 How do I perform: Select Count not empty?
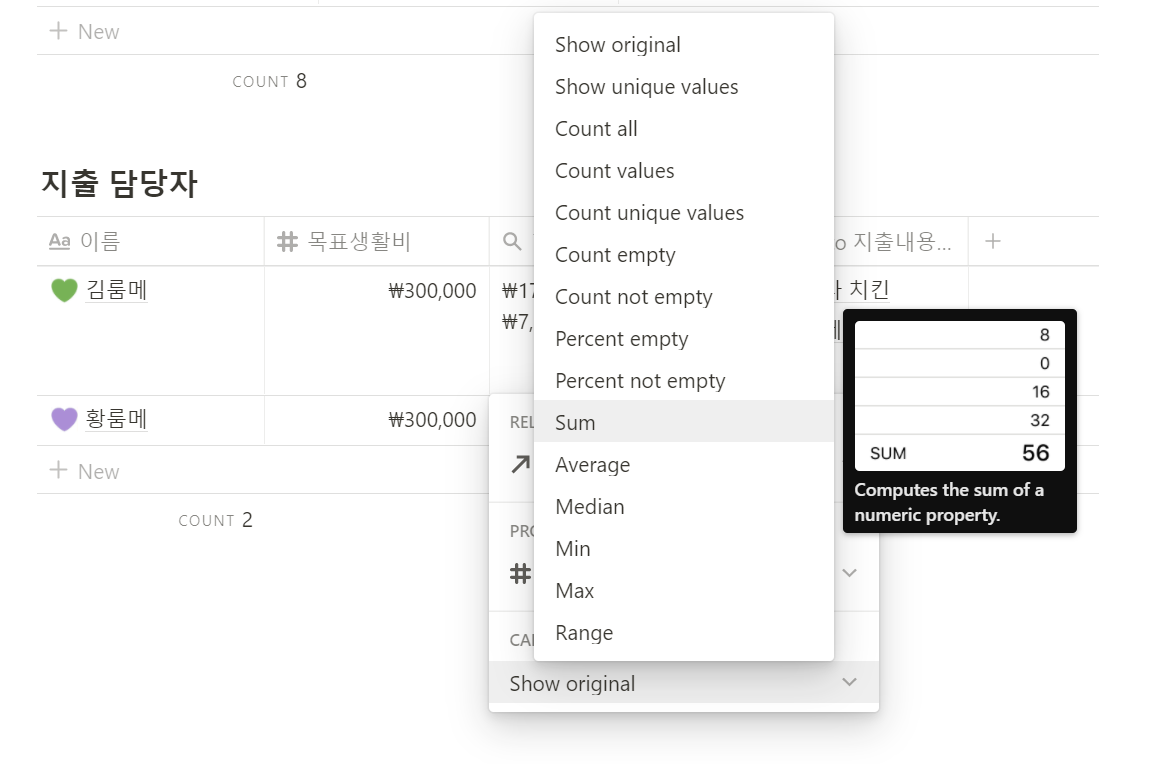[683, 297]
